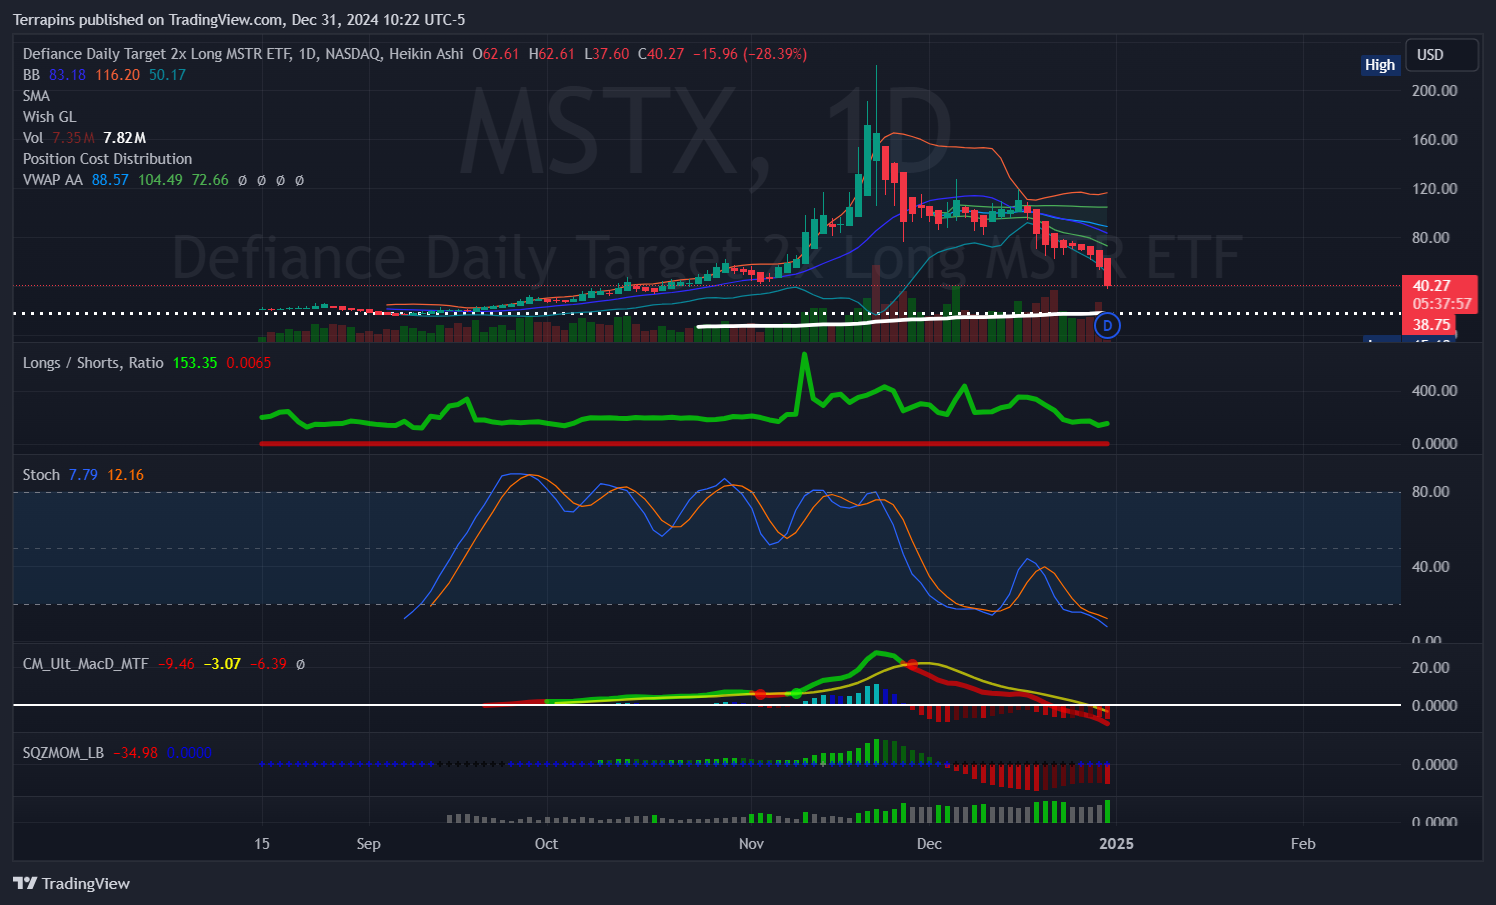Viewport: 1496px width, 905px height.
Task: Click the low value L37.60
Action: coord(607,54)
